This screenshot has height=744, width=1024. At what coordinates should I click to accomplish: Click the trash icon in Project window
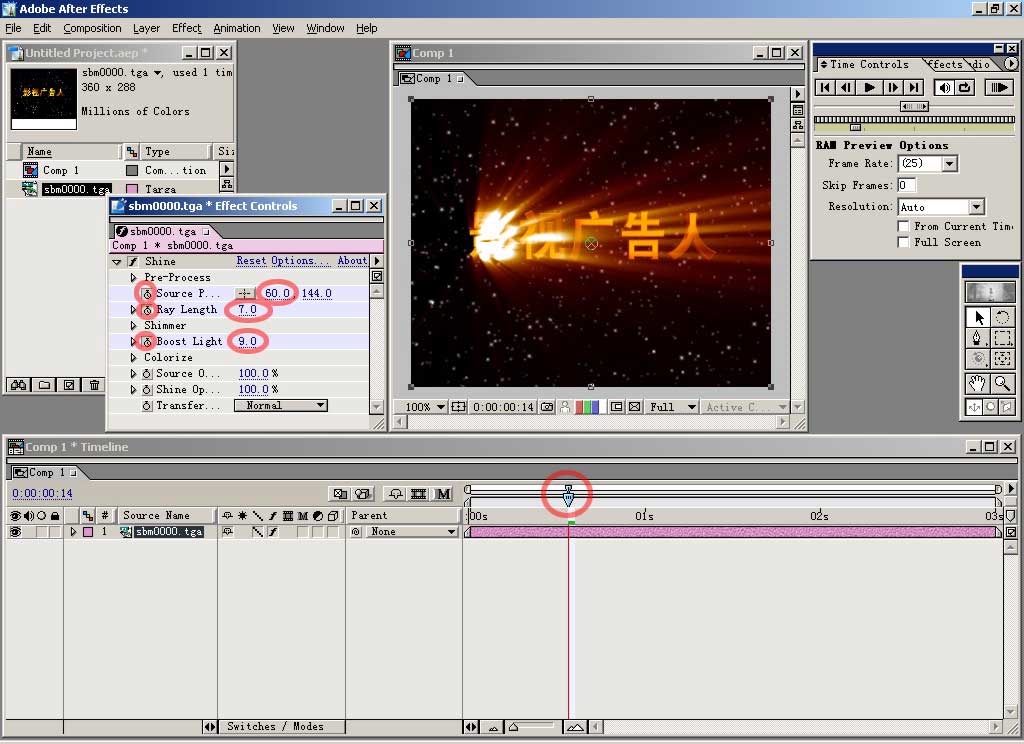pos(94,385)
